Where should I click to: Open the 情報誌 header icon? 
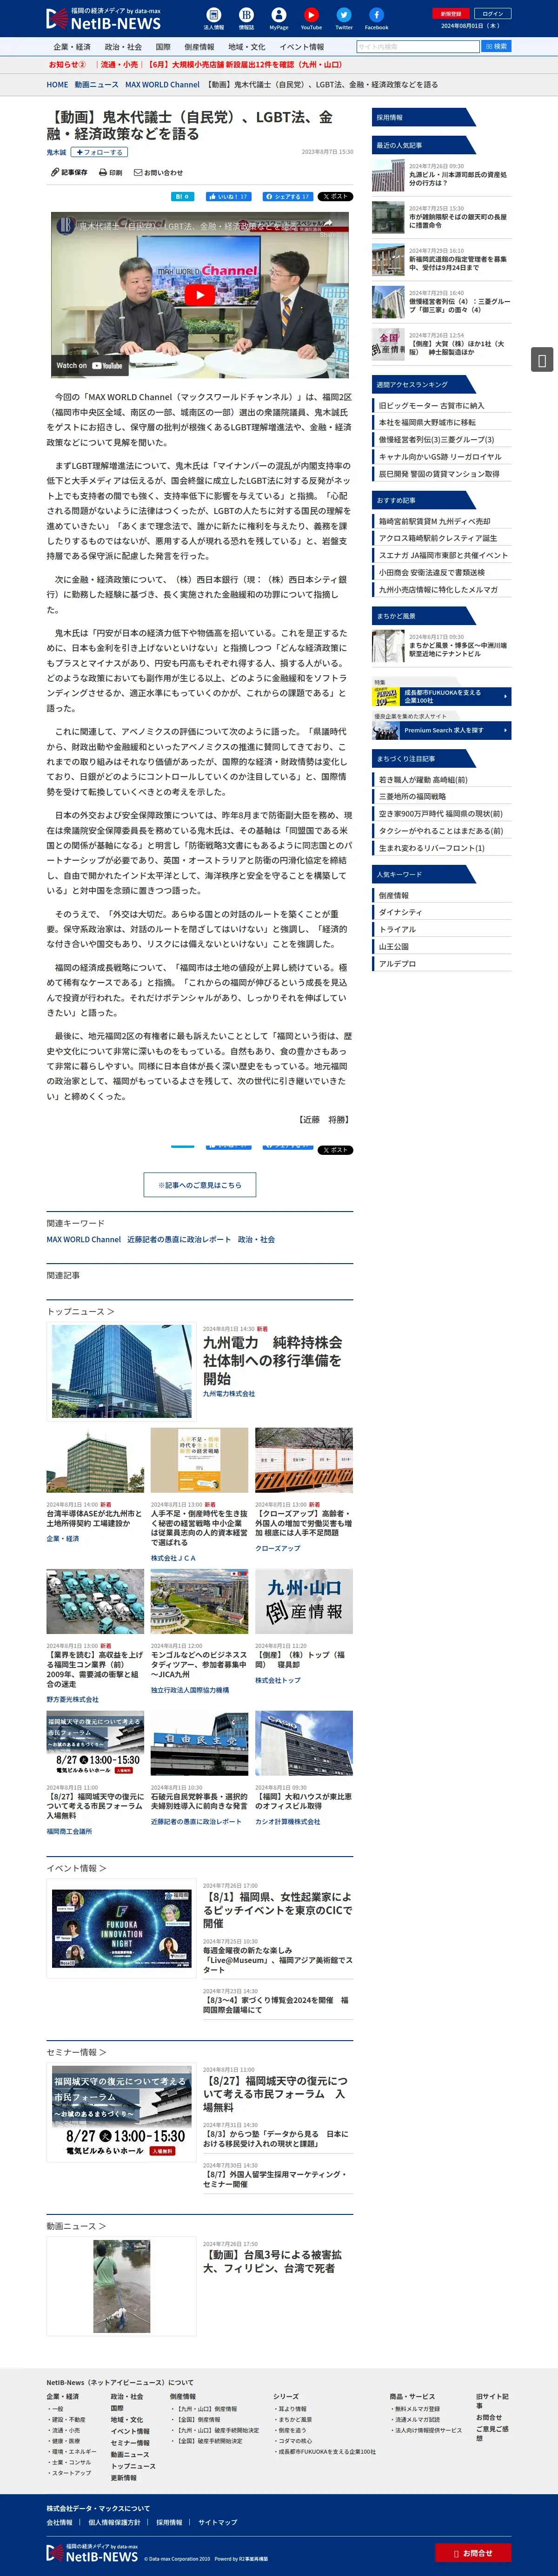[246, 18]
